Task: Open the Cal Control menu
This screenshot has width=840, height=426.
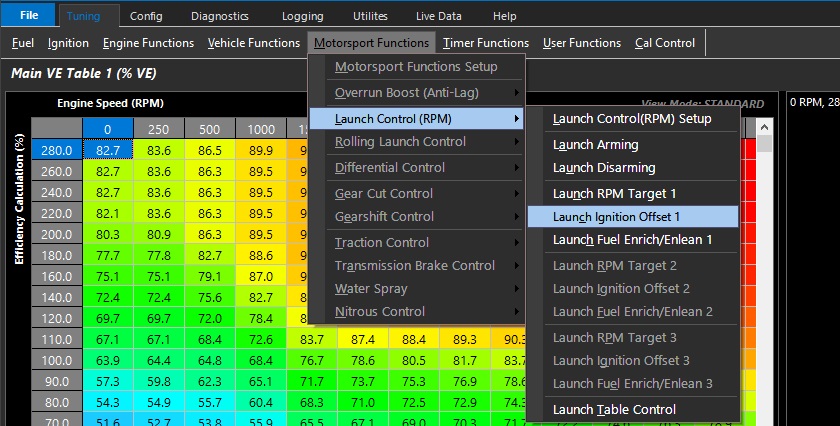Action: (x=664, y=43)
